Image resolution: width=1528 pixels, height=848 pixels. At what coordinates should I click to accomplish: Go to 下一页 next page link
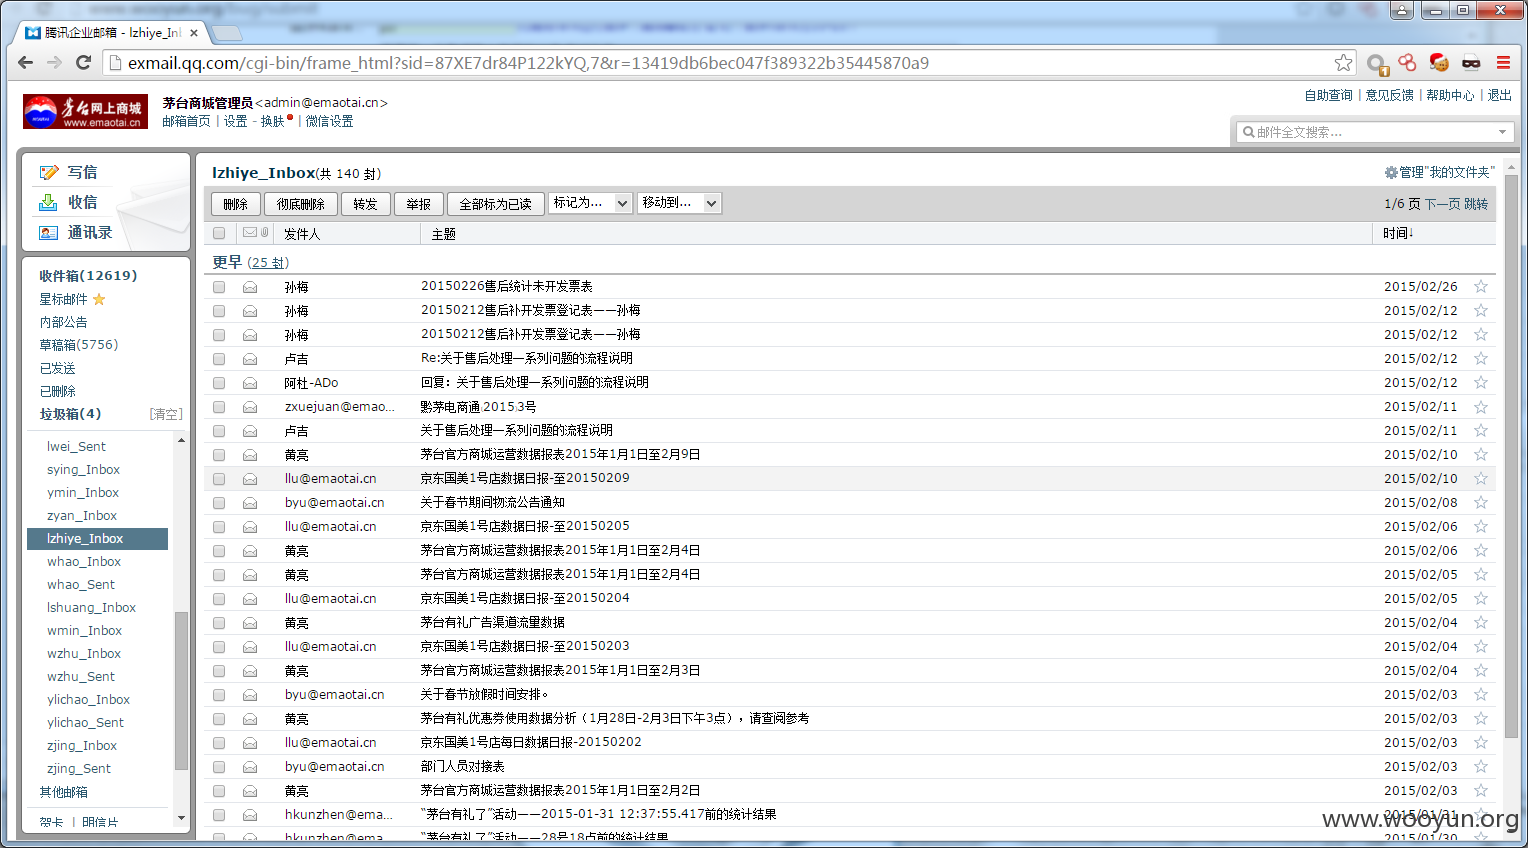(1442, 204)
